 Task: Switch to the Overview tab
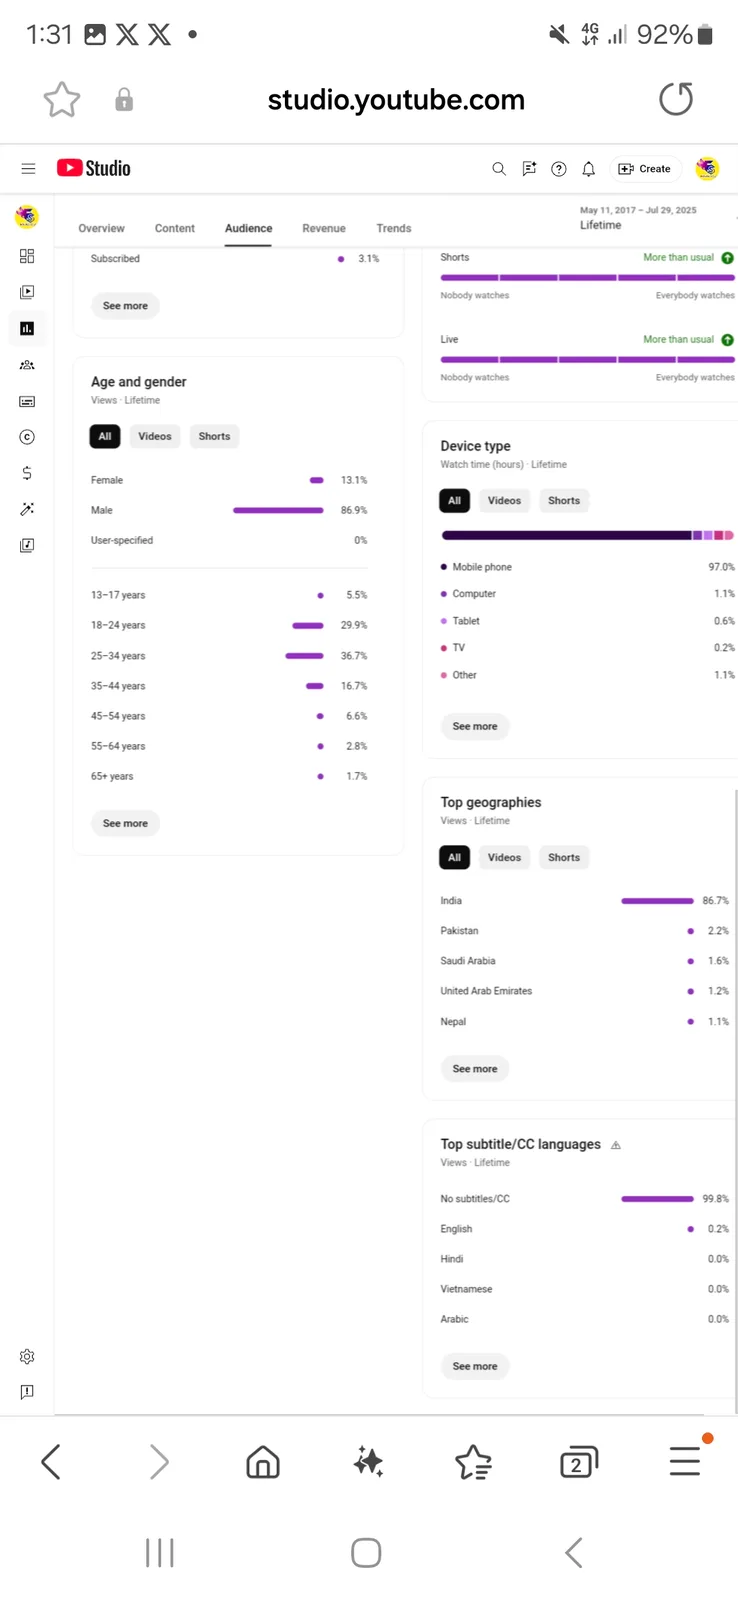(102, 228)
